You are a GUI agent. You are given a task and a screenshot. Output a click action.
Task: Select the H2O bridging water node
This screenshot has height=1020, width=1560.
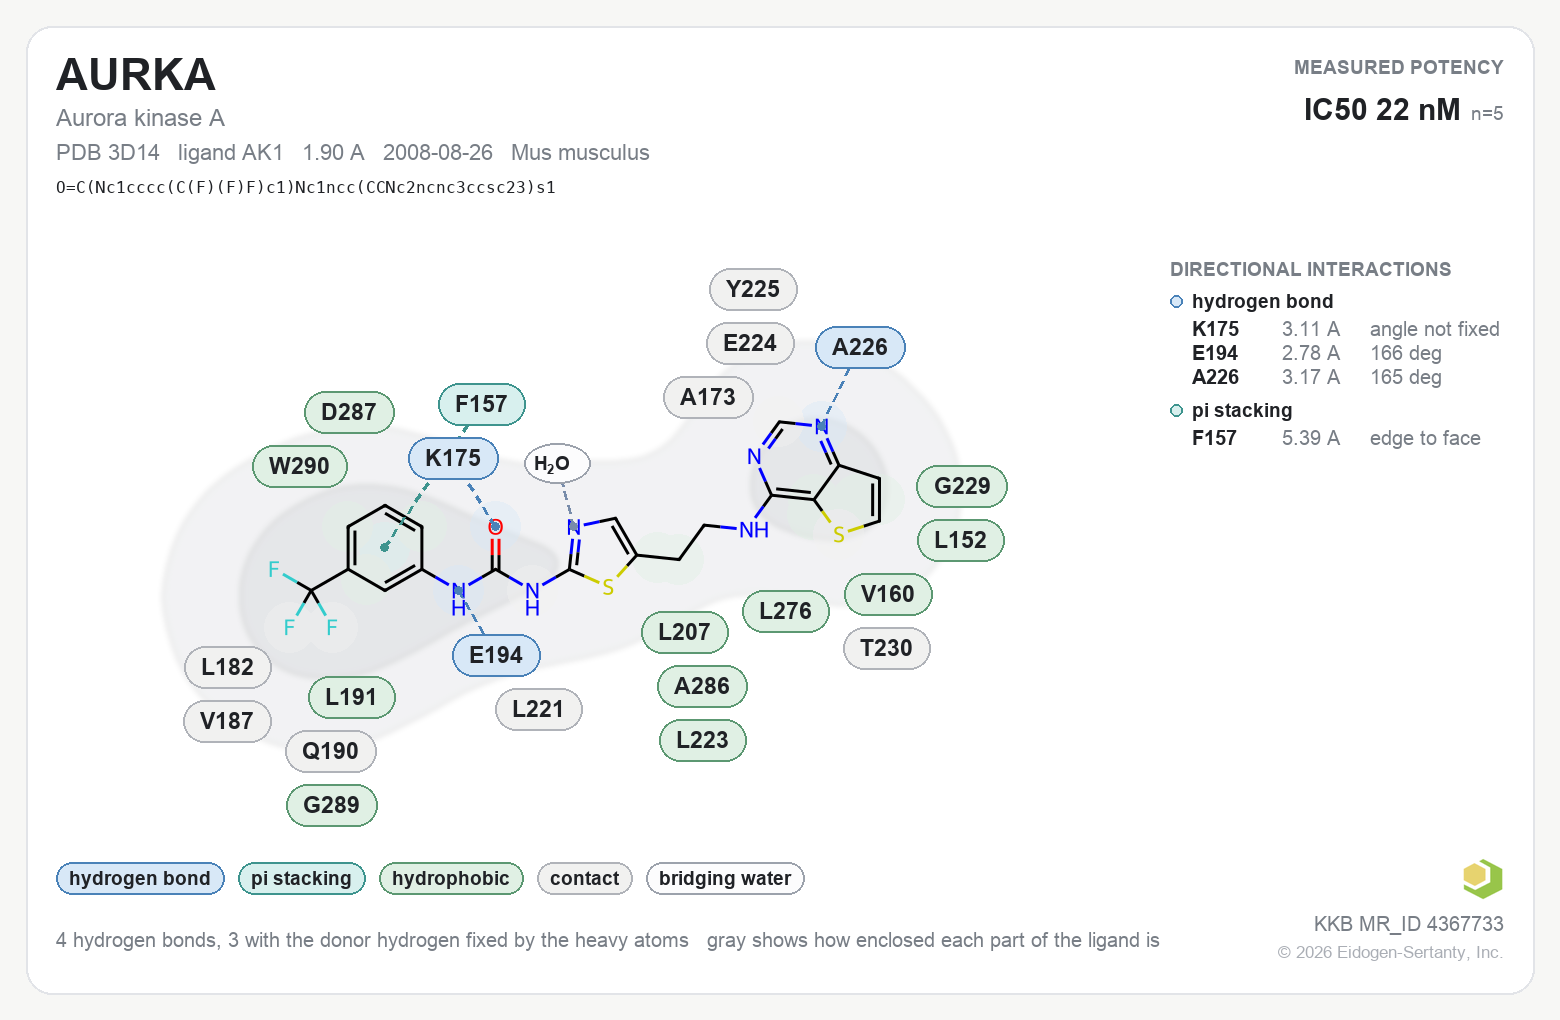(557, 463)
